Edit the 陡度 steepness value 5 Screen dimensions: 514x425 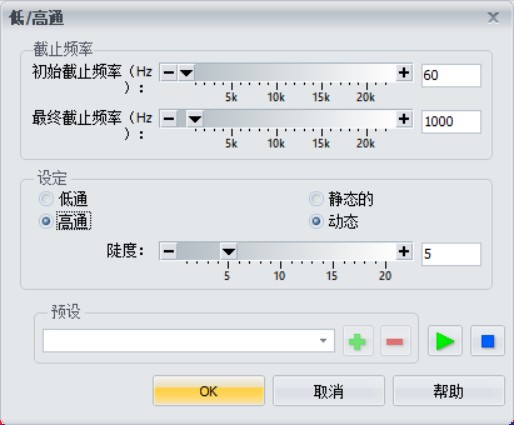[451, 254]
